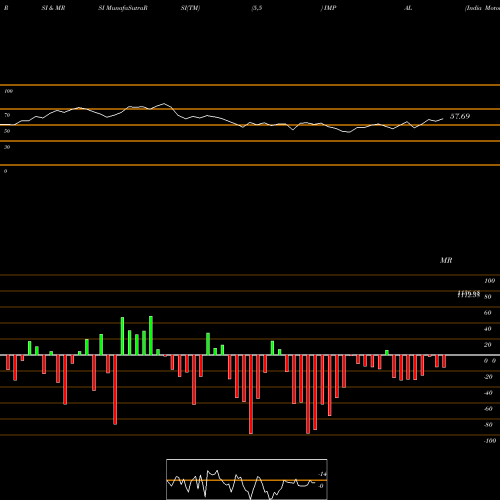Click the MR axis label -60
500x500 pixels.
[x=488, y=409]
